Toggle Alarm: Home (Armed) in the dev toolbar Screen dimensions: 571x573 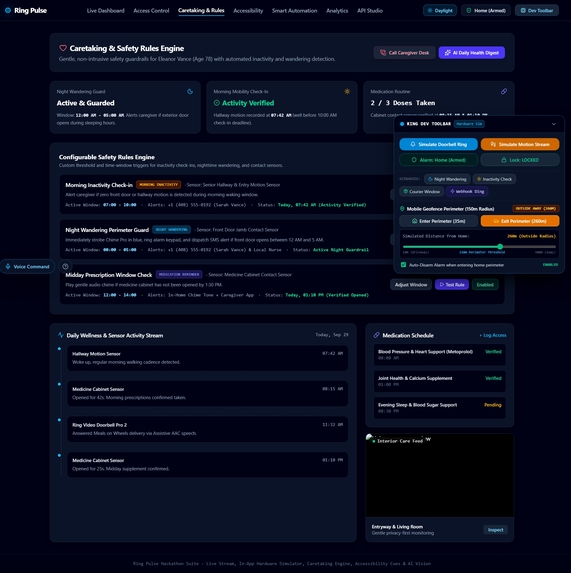pos(438,160)
